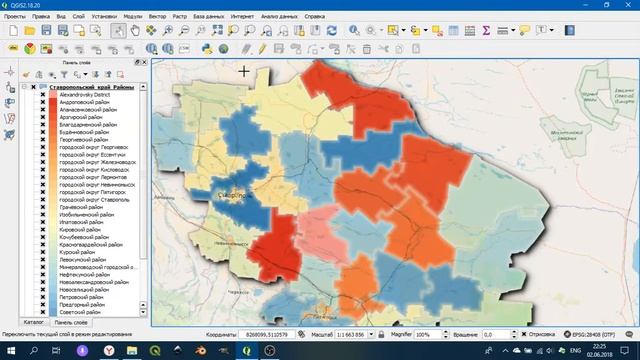Toggle editing with the pencil icon
Viewport: 640px width, 360px height.
point(262,49)
